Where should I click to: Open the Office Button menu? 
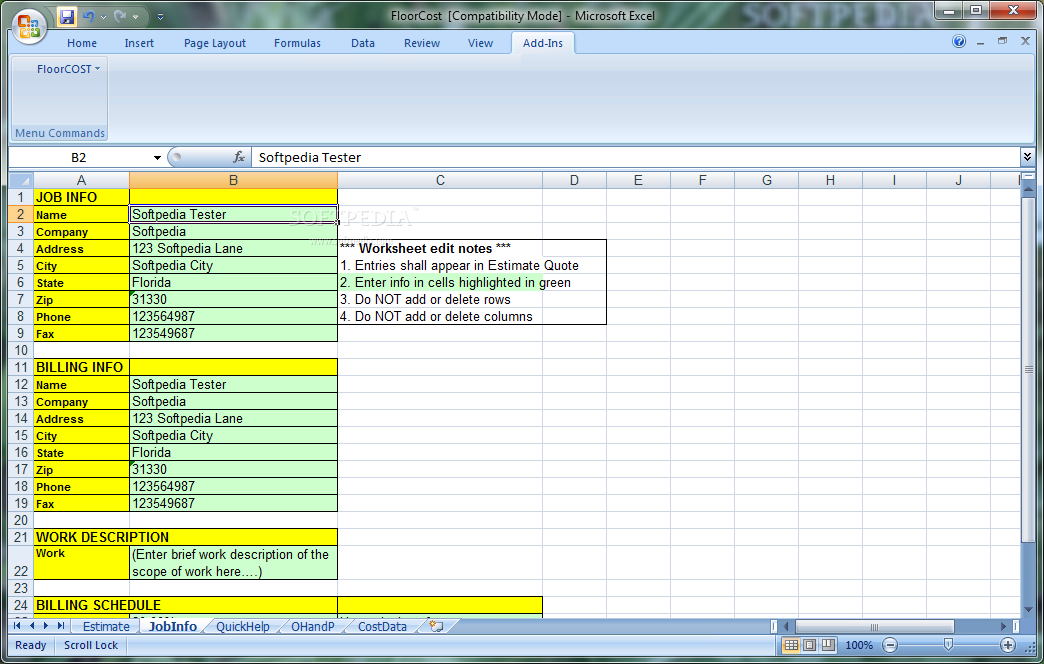tap(29, 27)
